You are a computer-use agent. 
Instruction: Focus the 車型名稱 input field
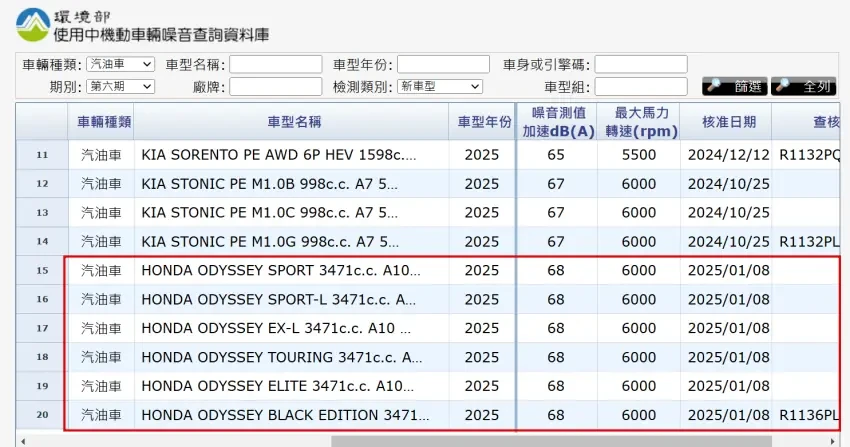[x=275, y=64]
